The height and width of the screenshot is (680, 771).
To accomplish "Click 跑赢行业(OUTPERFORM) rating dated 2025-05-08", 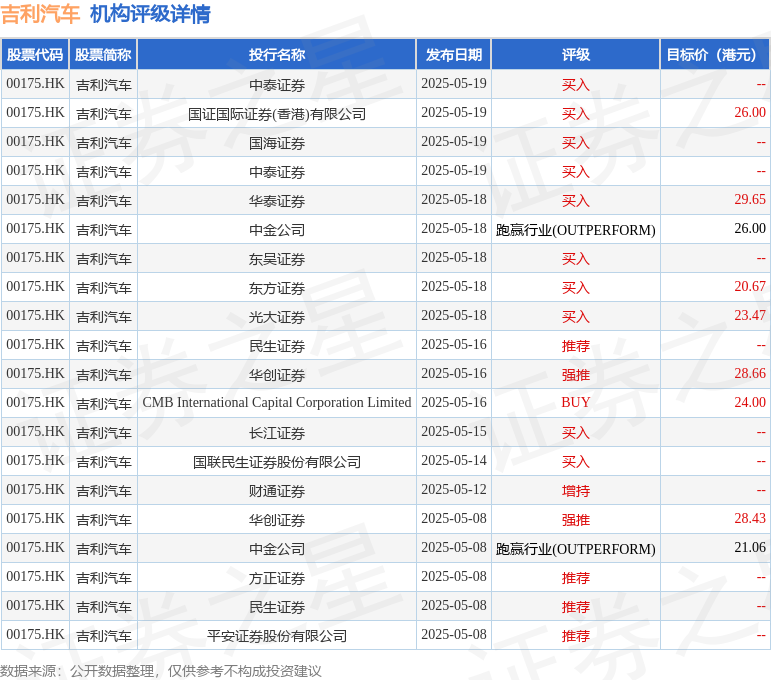I will [x=576, y=549].
